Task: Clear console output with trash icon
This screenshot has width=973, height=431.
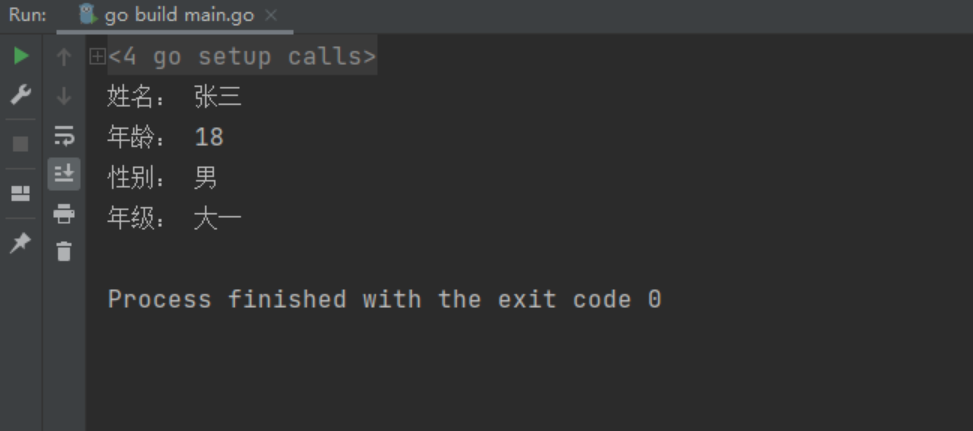Action: (64, 251)
